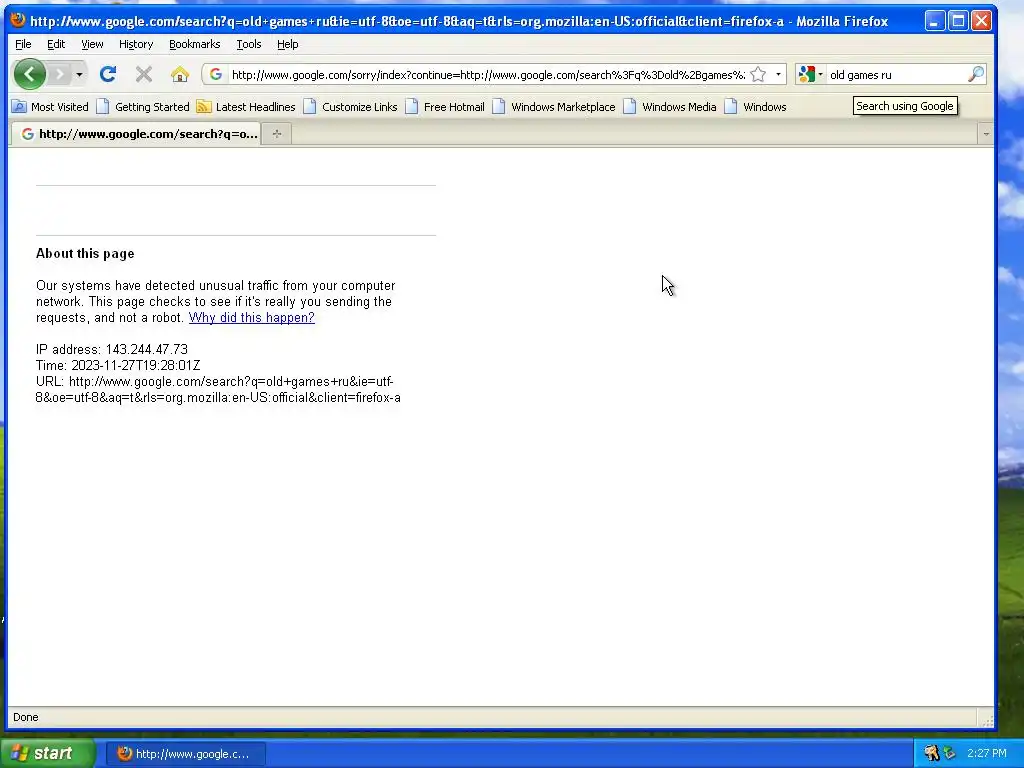
Task: Open the Tools menu
Action: click(x=249, y=44)
